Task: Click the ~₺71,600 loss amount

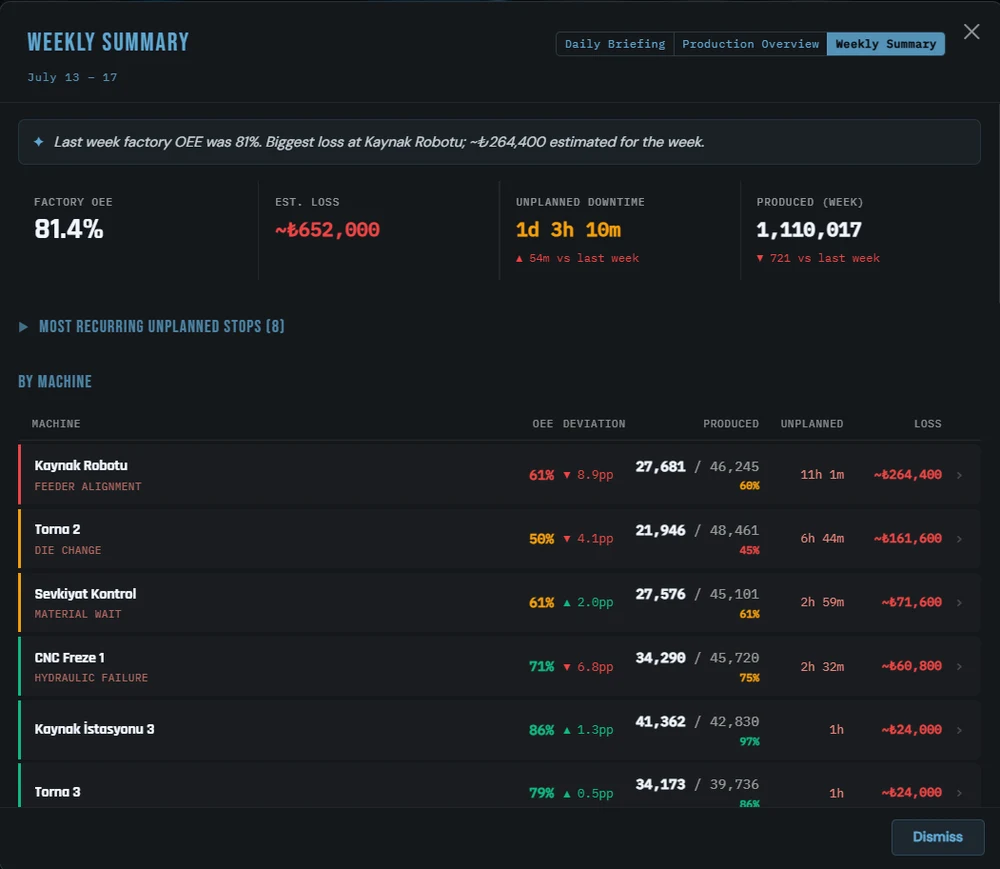Action: [911, 602]
